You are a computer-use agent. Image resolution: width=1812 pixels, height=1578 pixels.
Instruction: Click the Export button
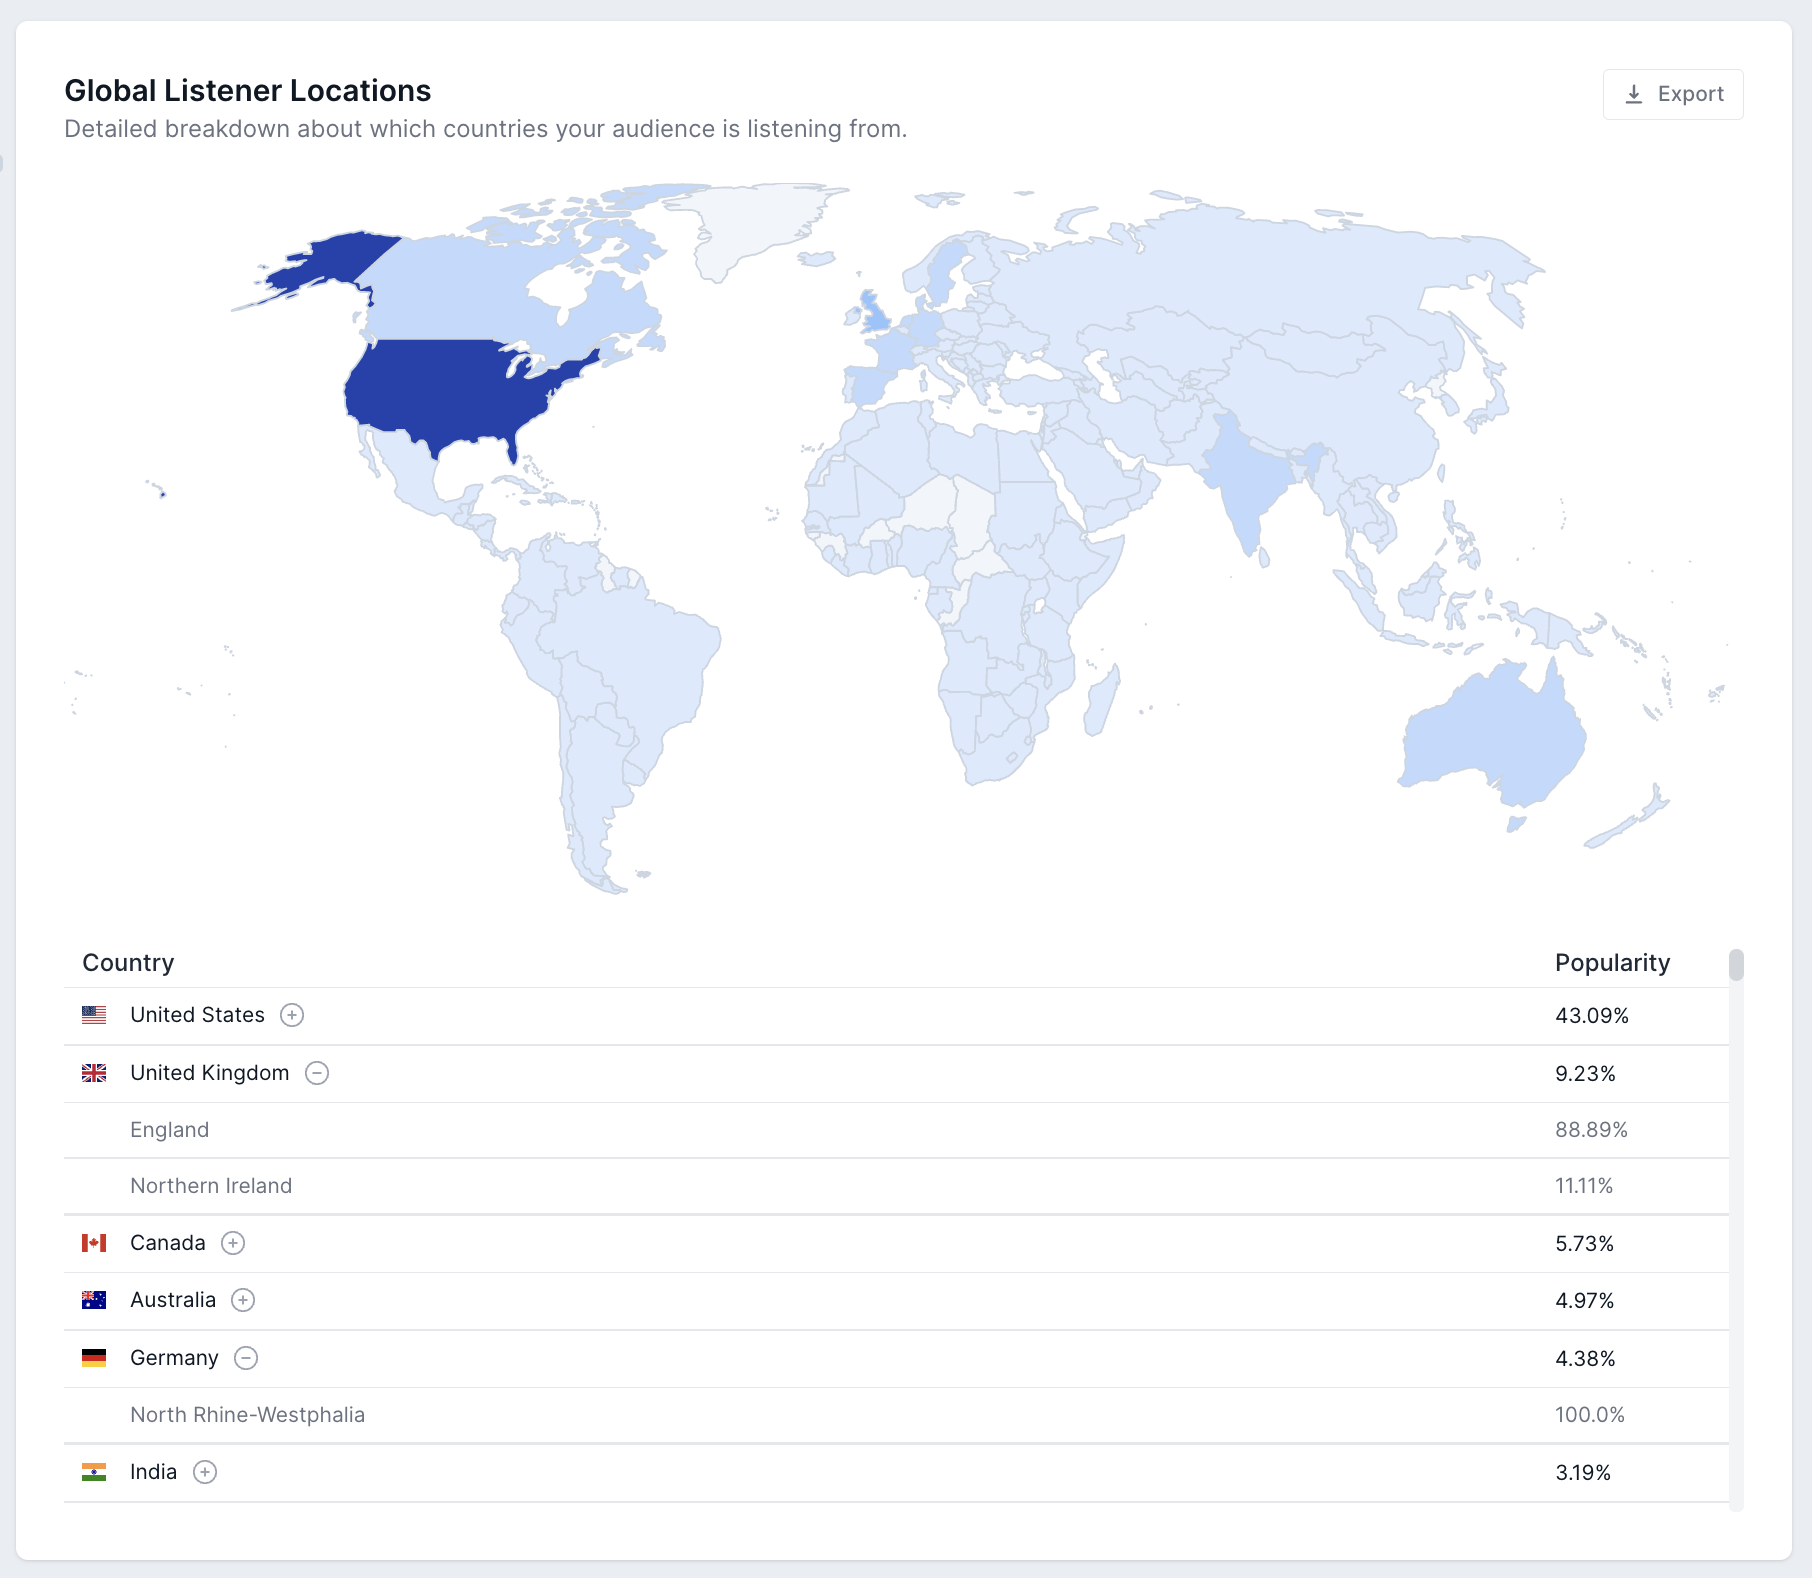click(1672, 94)
